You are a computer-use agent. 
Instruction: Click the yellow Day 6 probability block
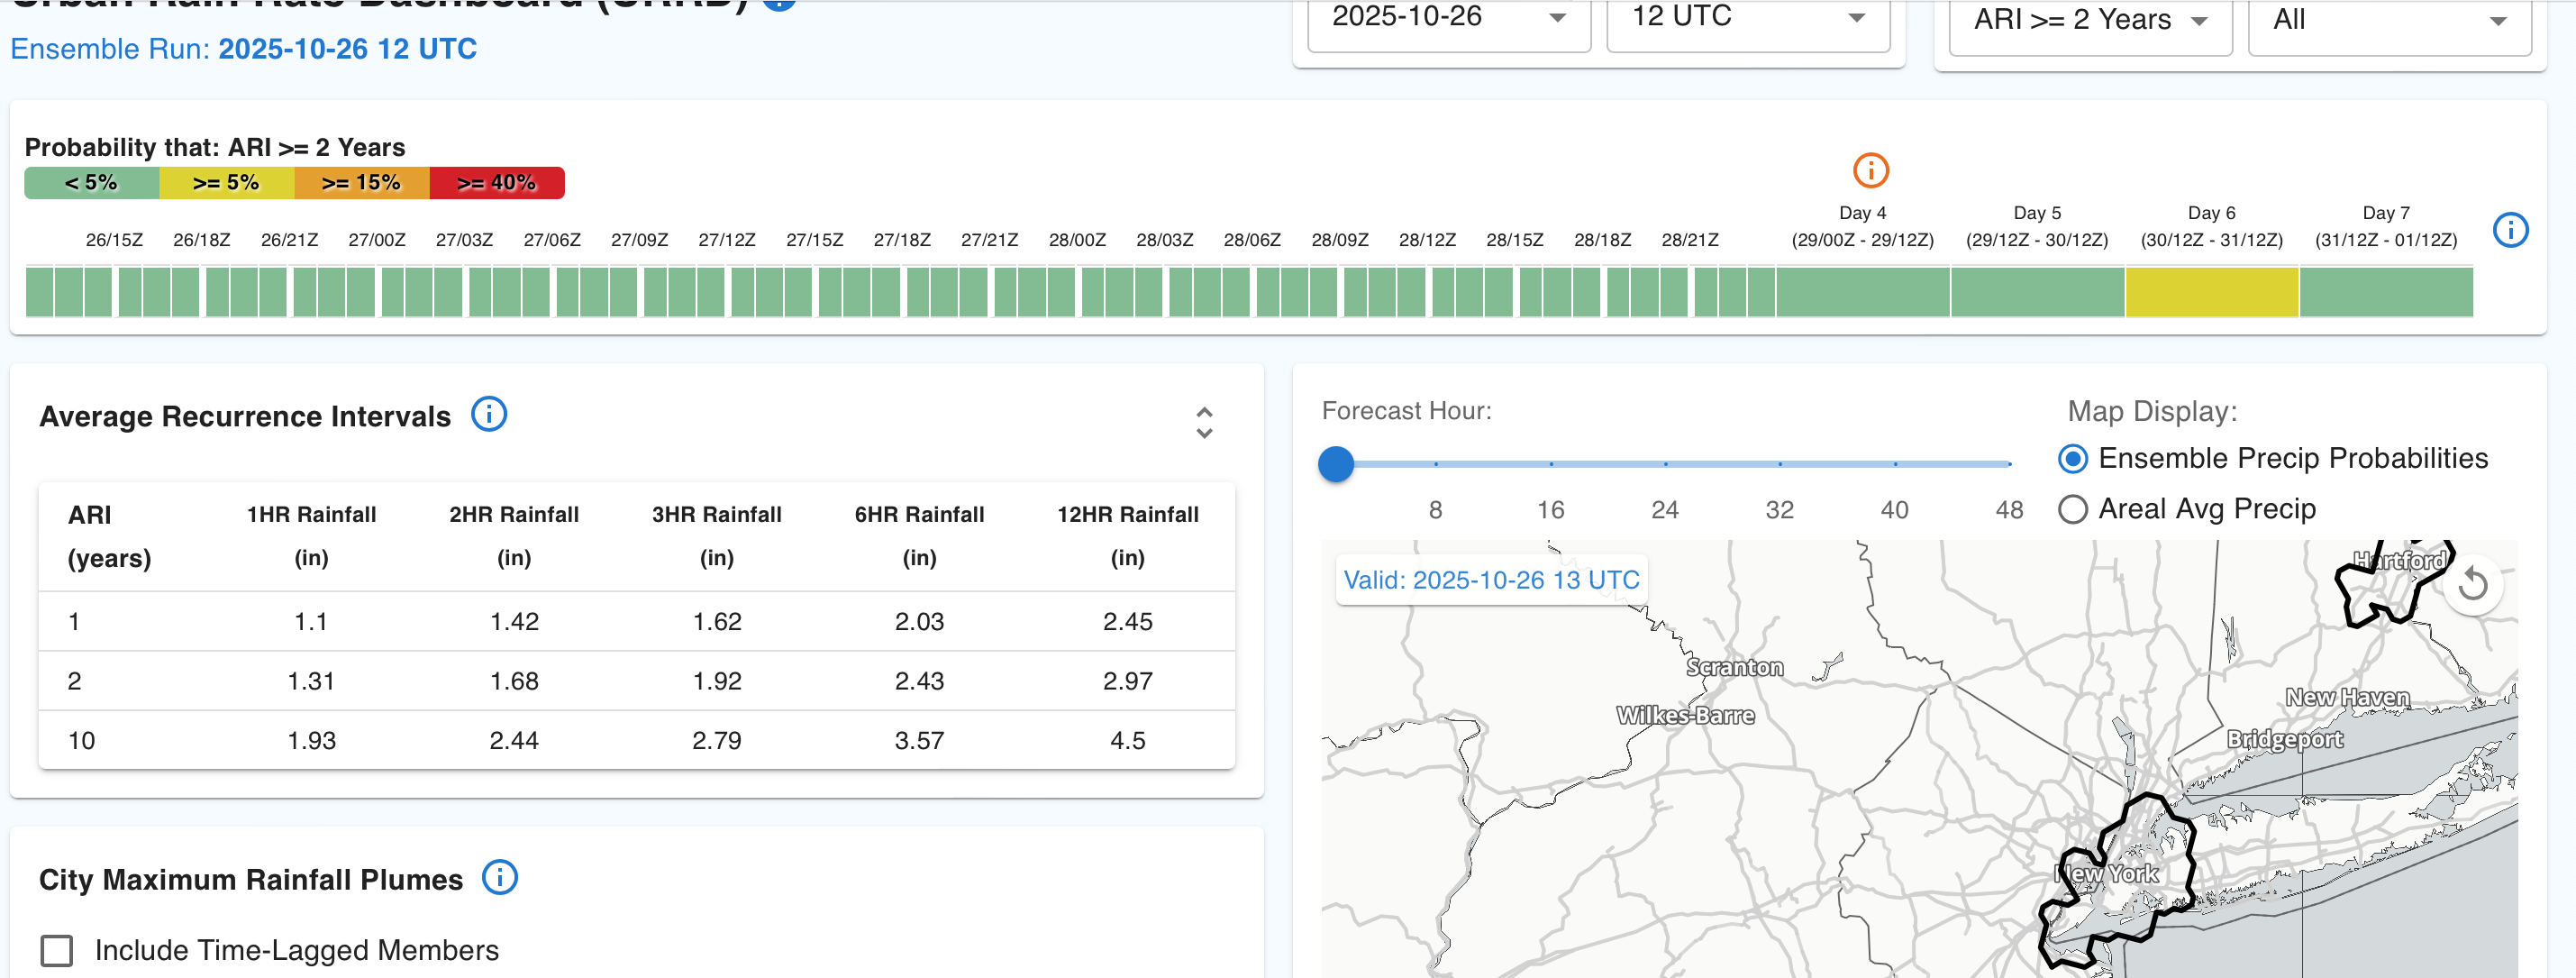point(2211,292)
